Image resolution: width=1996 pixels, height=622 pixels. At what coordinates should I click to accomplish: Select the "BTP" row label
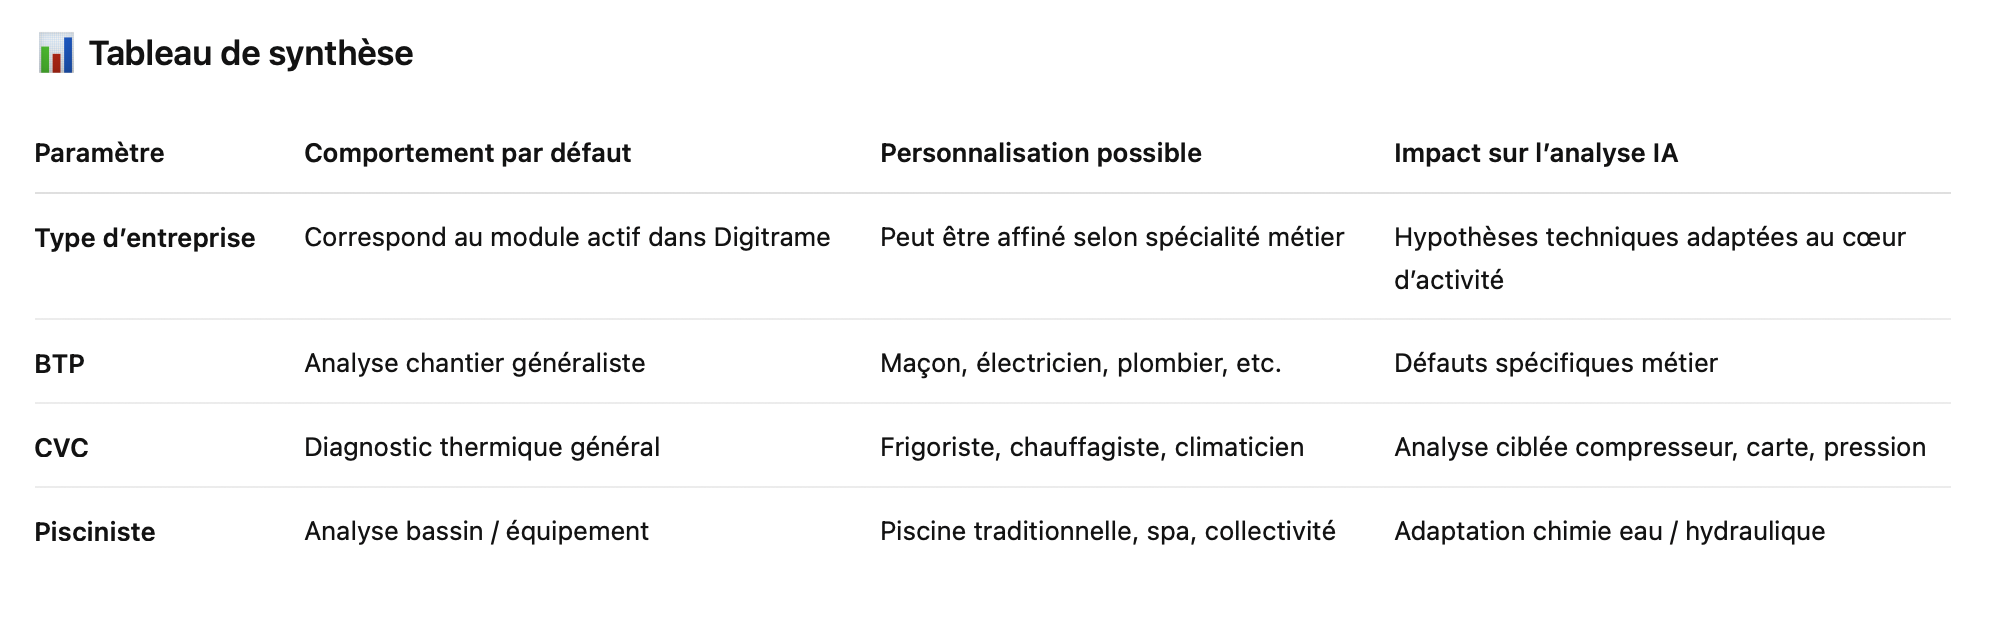59,364
